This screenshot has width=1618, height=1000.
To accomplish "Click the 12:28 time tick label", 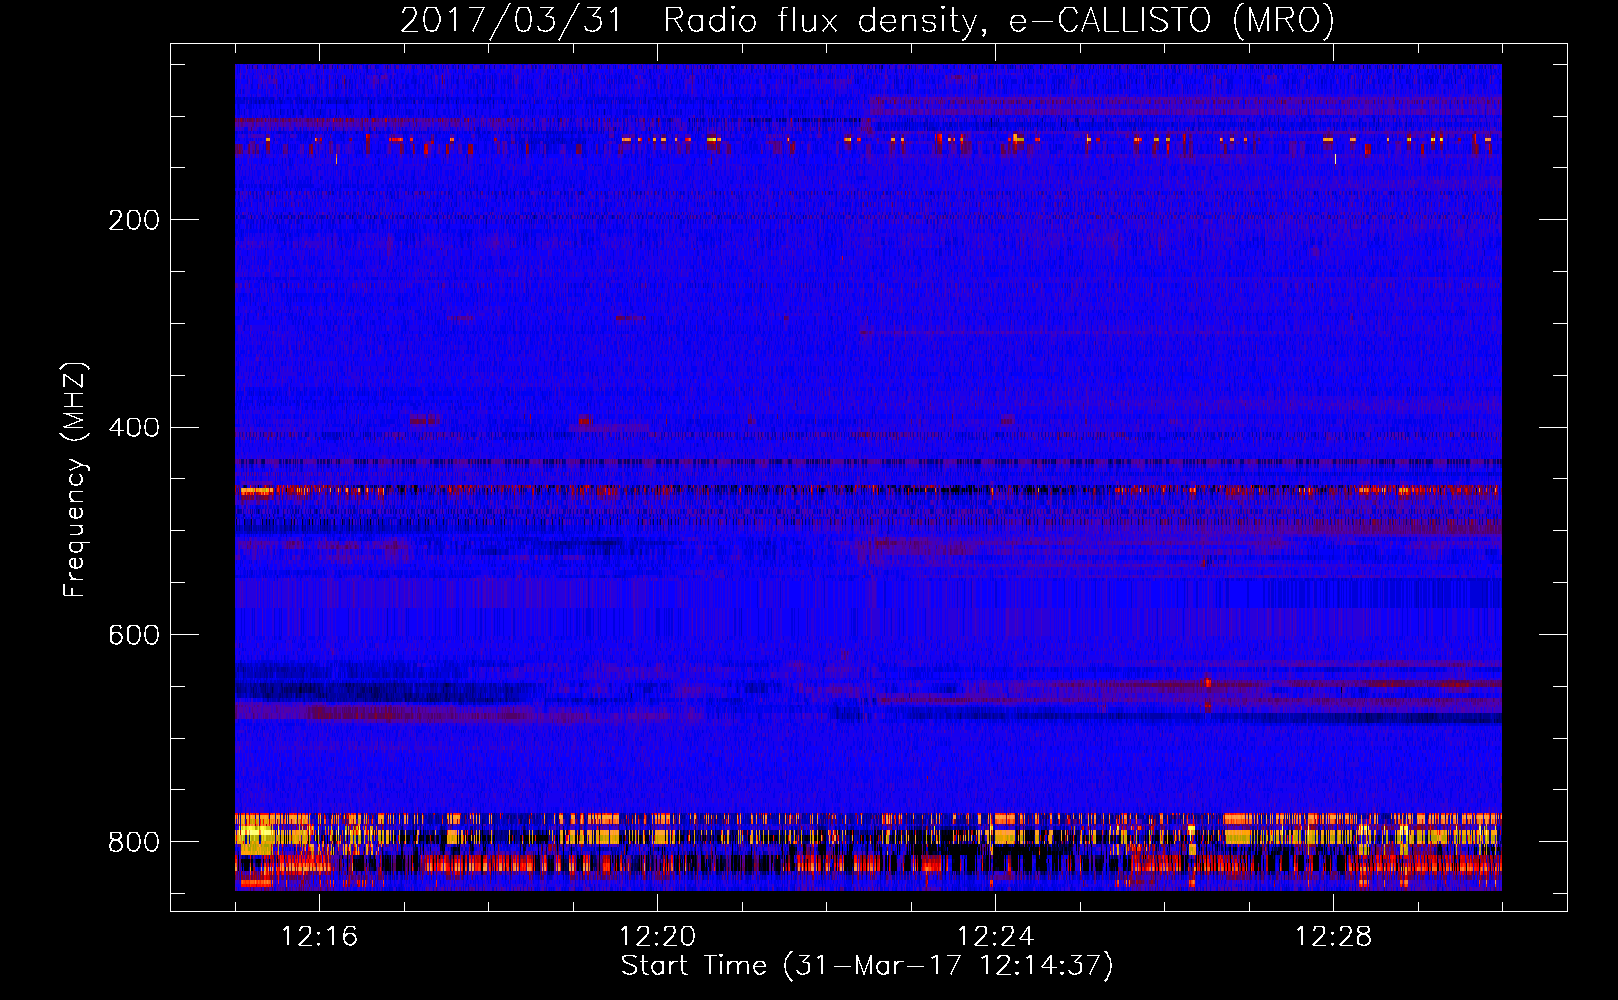I will click(1333, 937).
